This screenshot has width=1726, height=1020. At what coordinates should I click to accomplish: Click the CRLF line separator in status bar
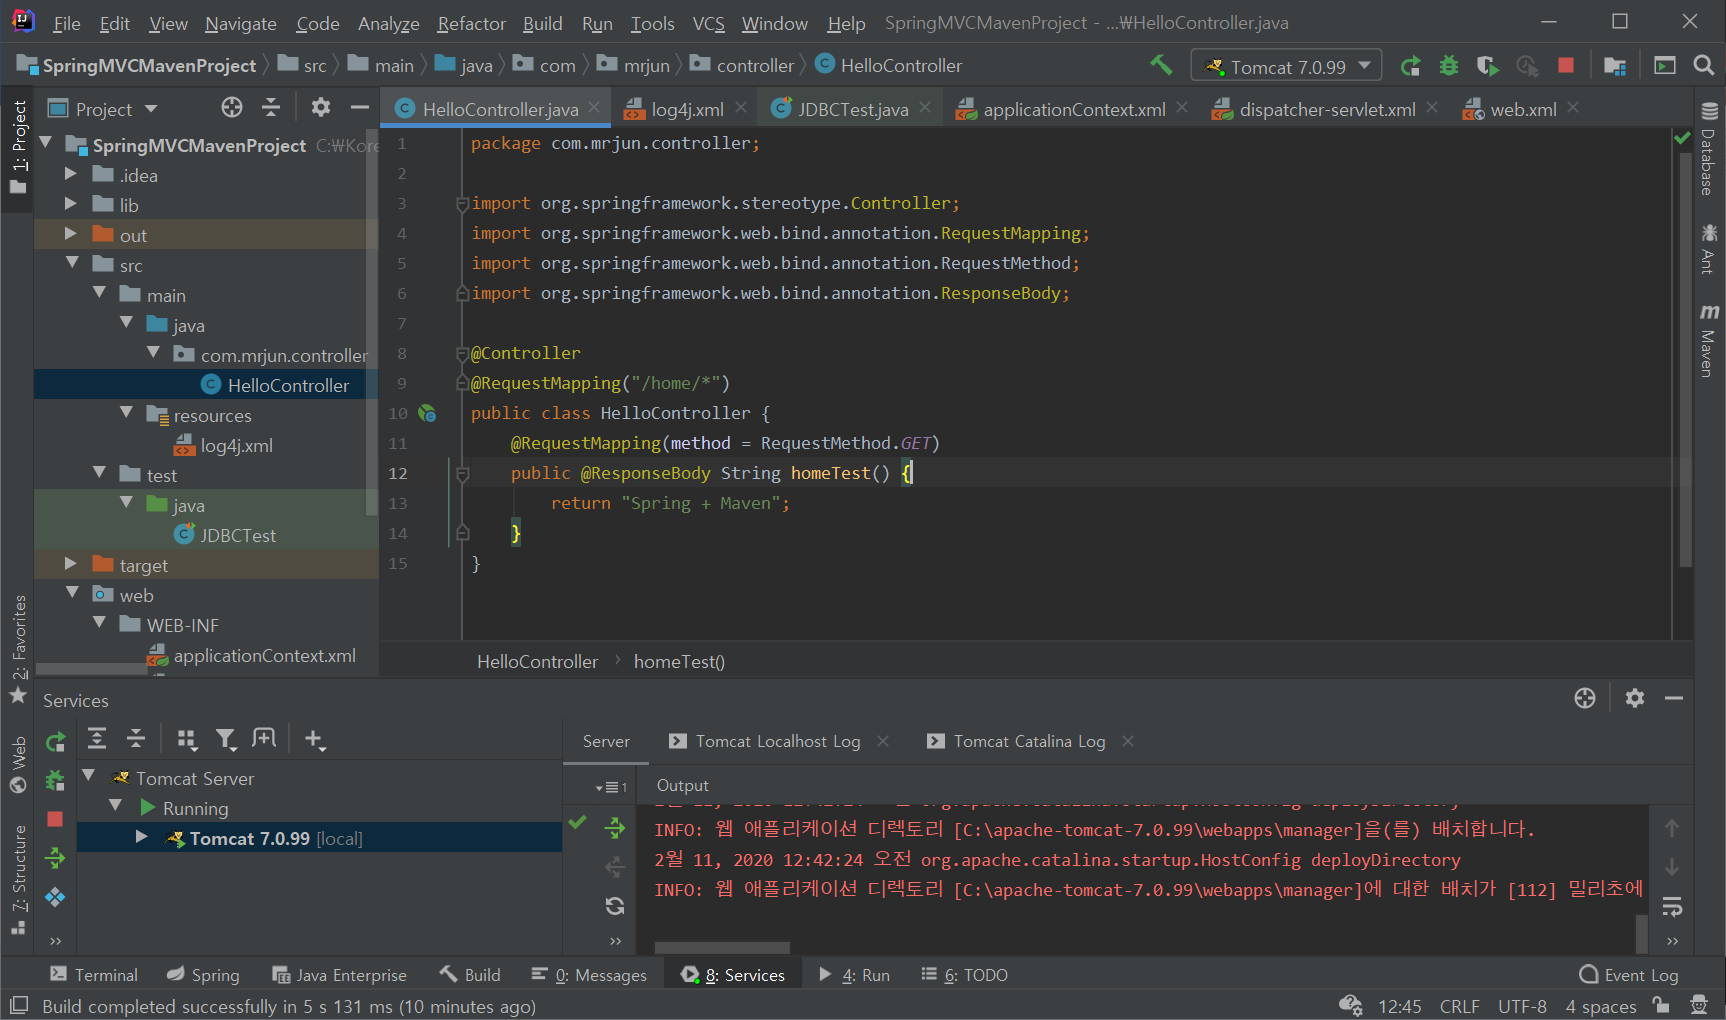[x=1459, y=1006]
